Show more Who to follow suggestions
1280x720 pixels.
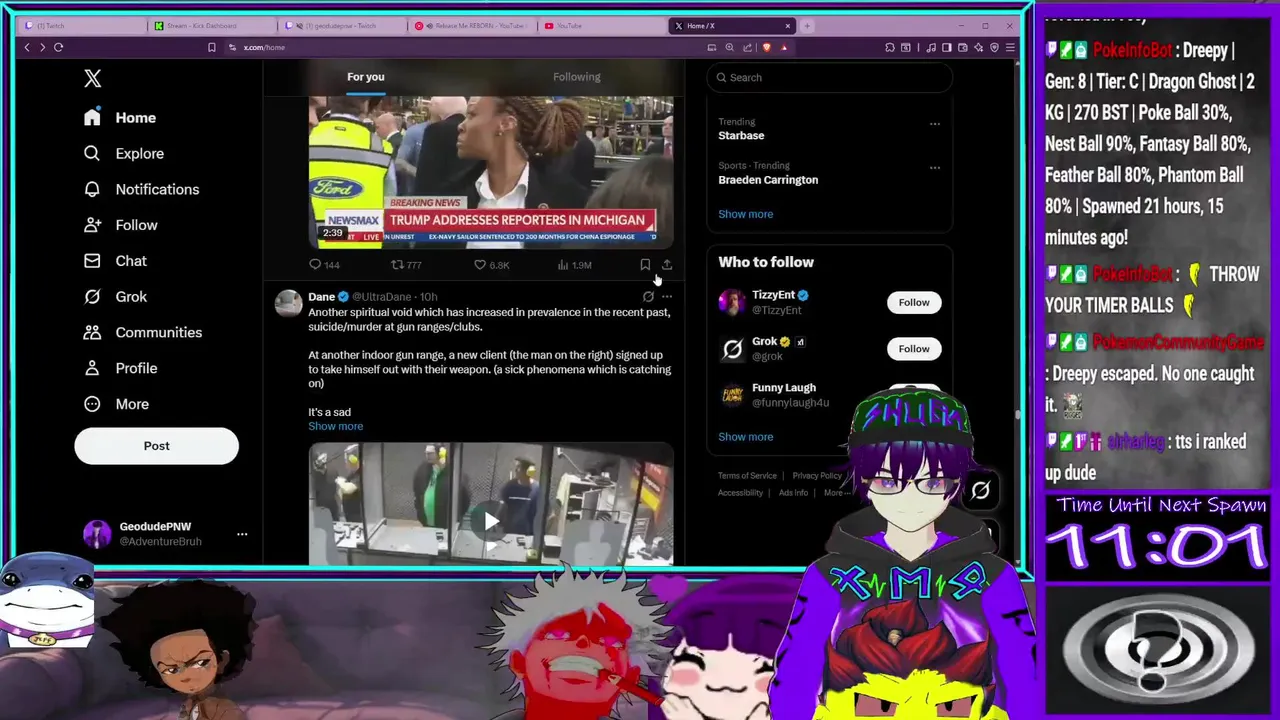click(745, 437)
